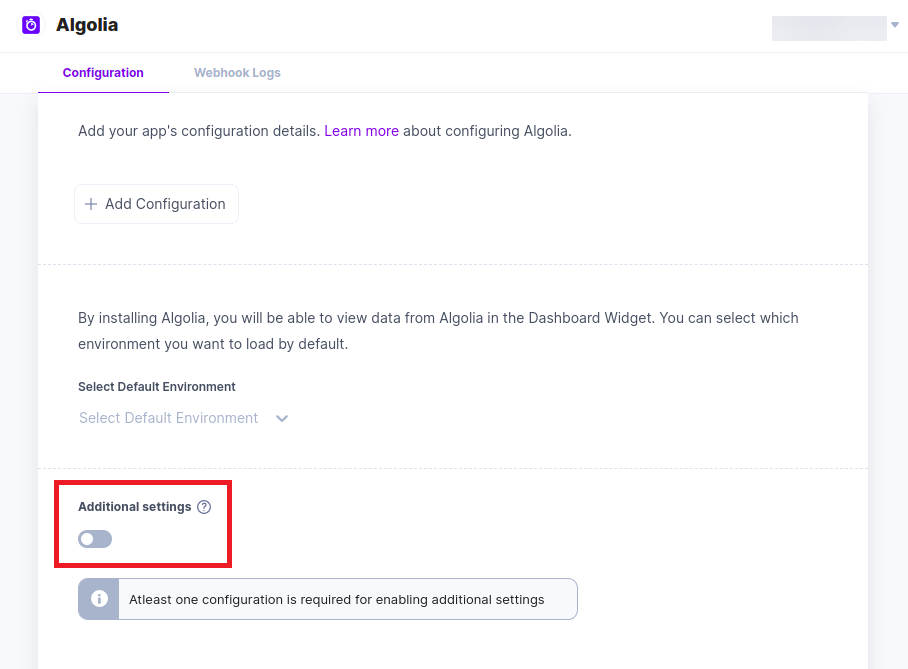Click the Add Configuration button

(x=156, y=204)
